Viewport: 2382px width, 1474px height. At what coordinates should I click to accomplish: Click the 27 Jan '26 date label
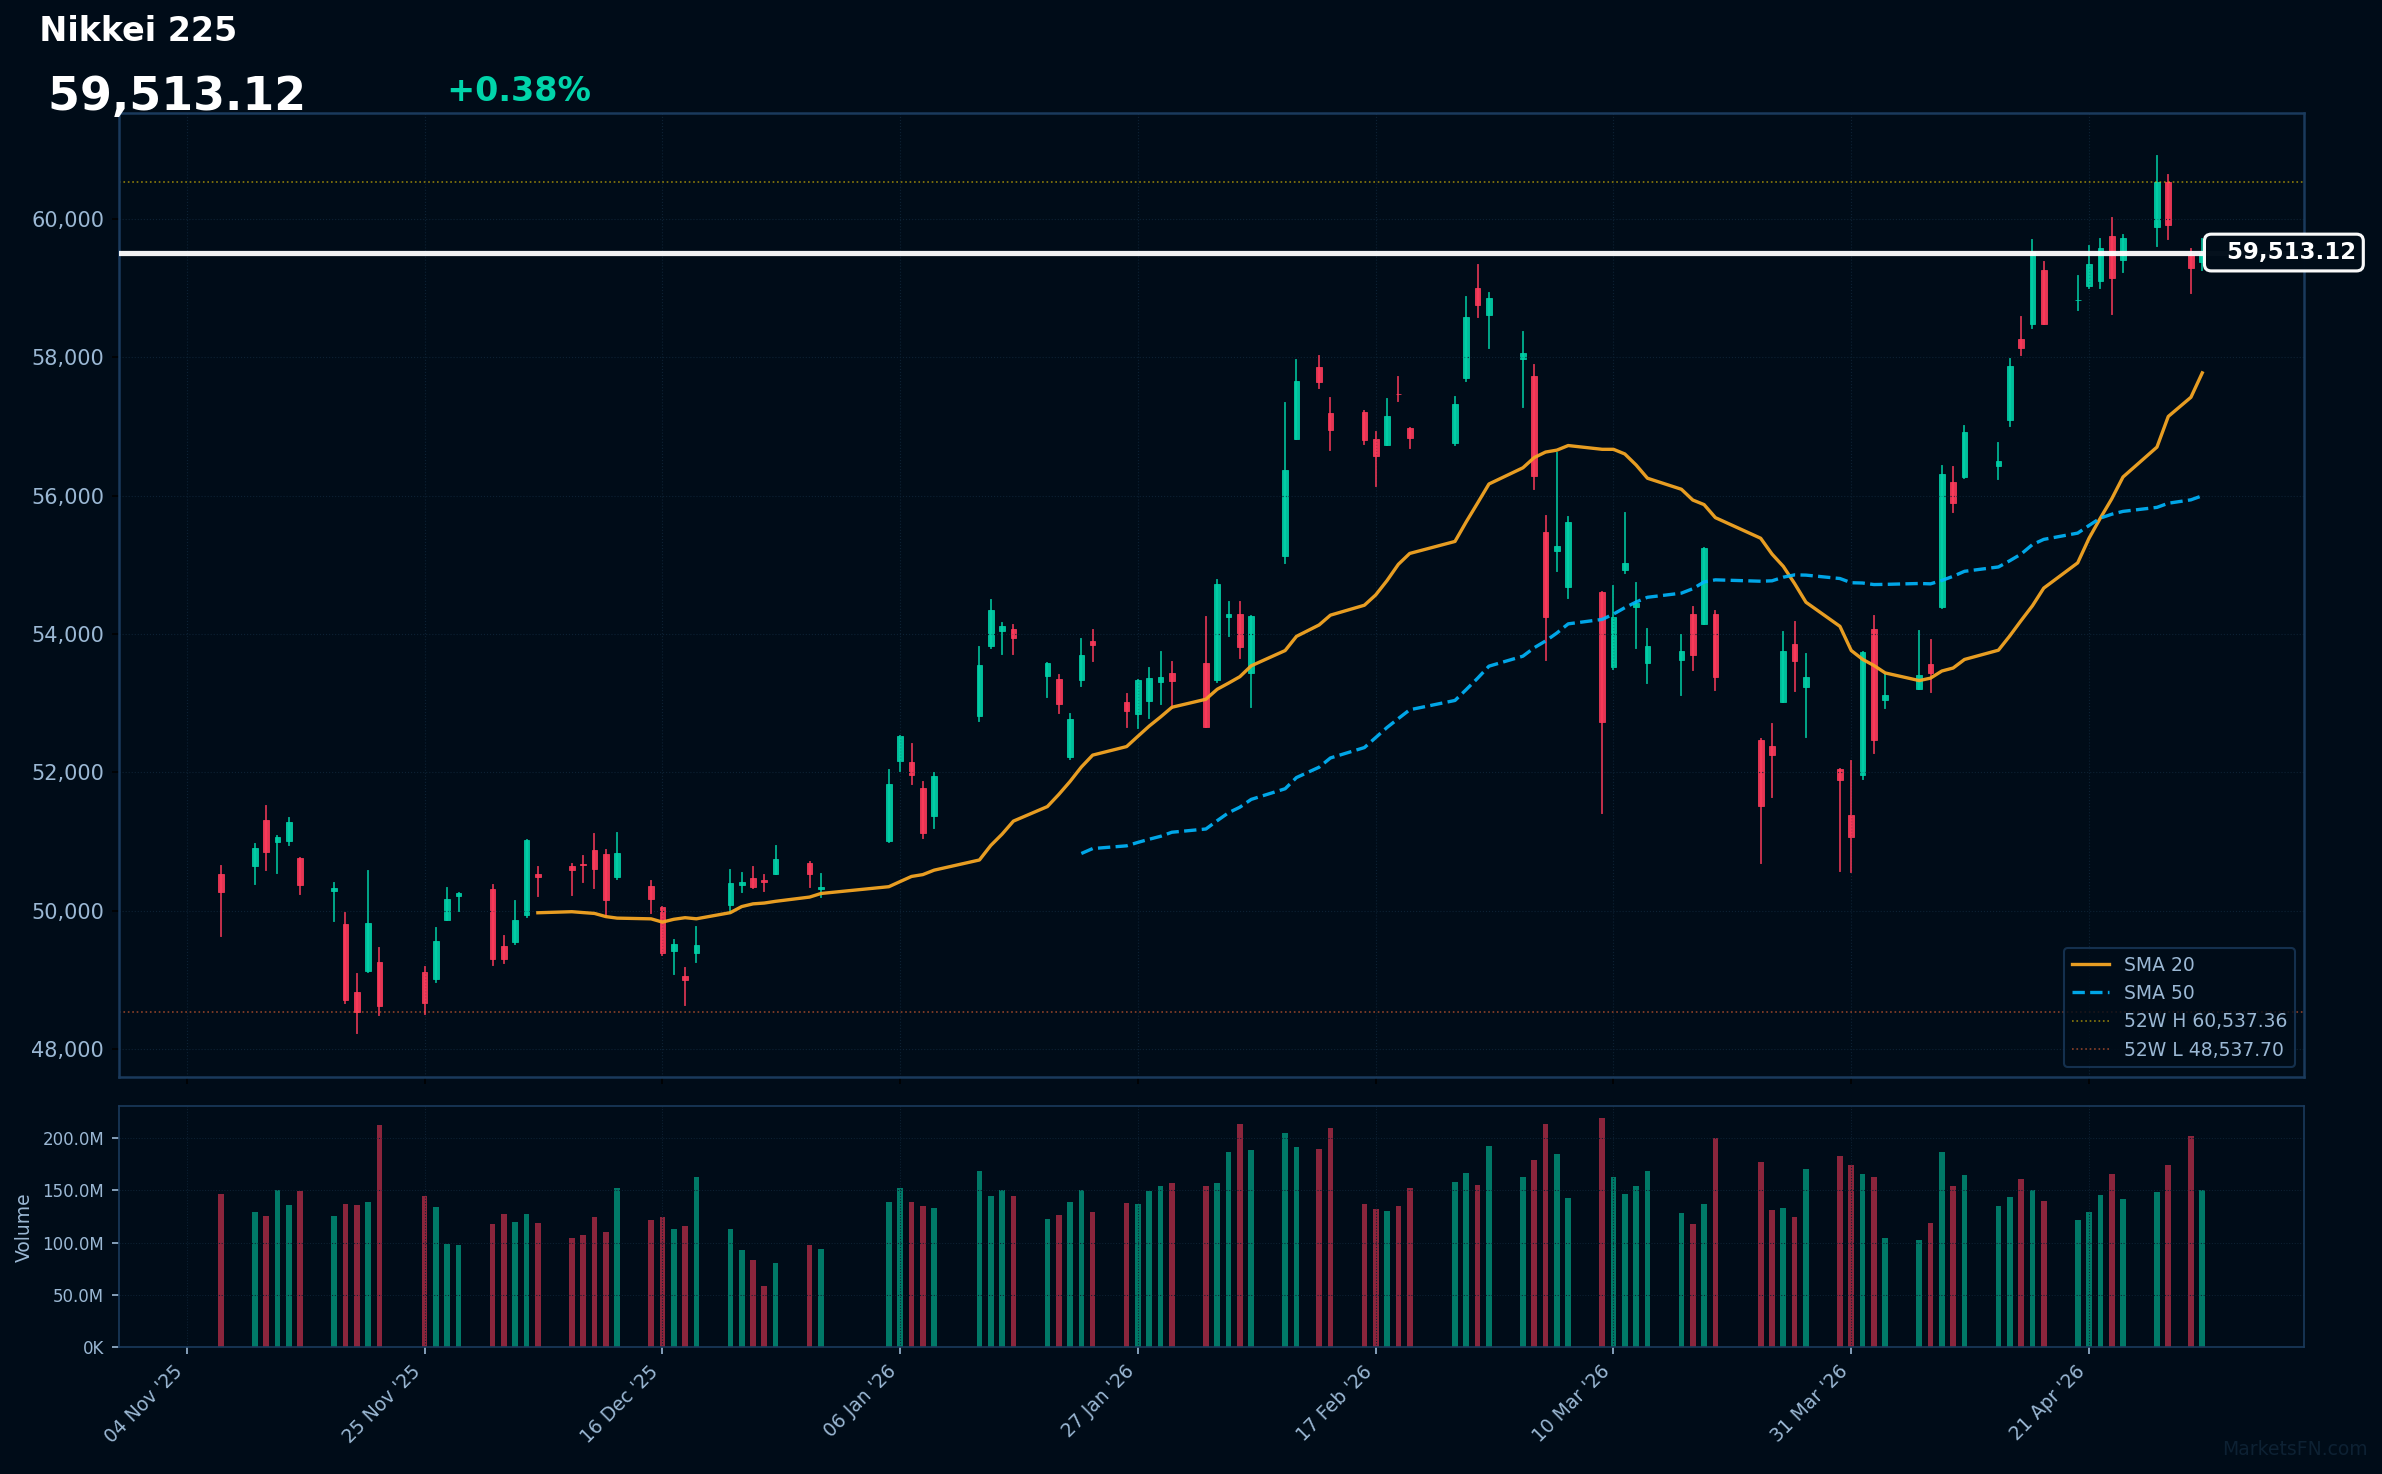coord(1097,1400)
